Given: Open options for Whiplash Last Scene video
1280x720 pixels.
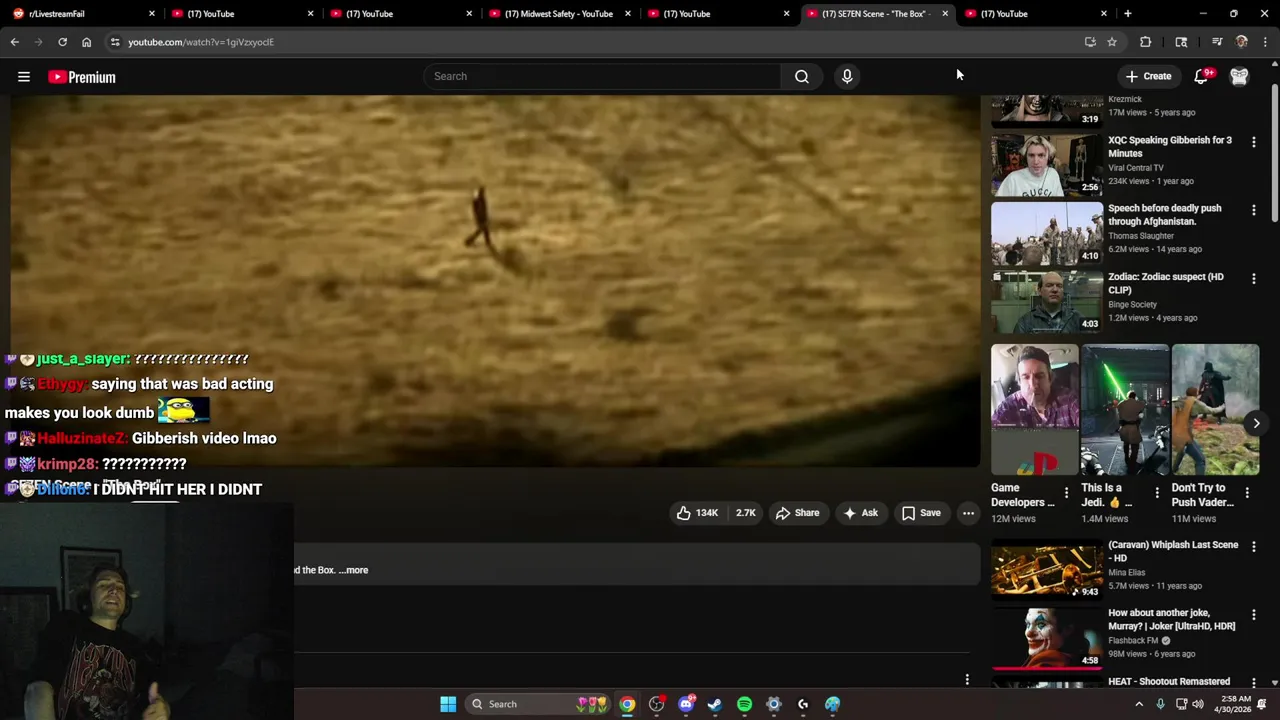Looking at the screenshot, I should click(1253, 547).
